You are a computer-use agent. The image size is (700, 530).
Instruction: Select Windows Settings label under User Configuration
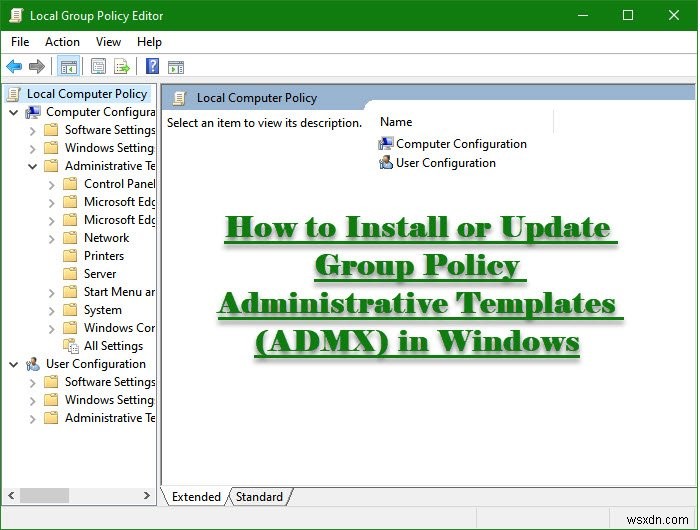[x=110, y=400]
